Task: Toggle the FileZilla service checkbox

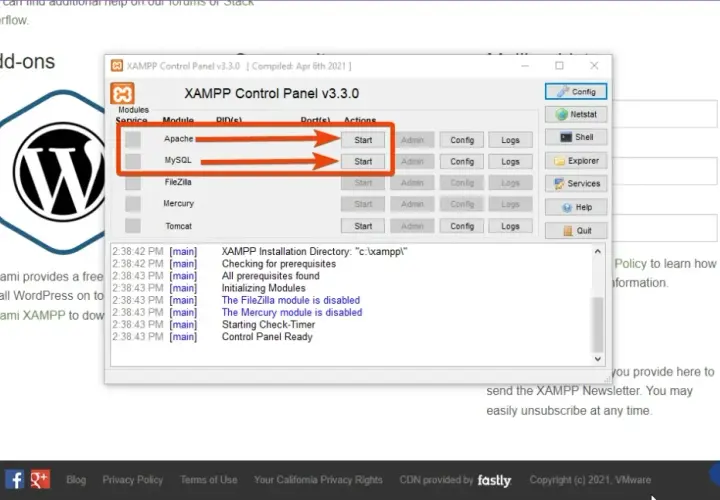Action: click(x=133, y=182)
